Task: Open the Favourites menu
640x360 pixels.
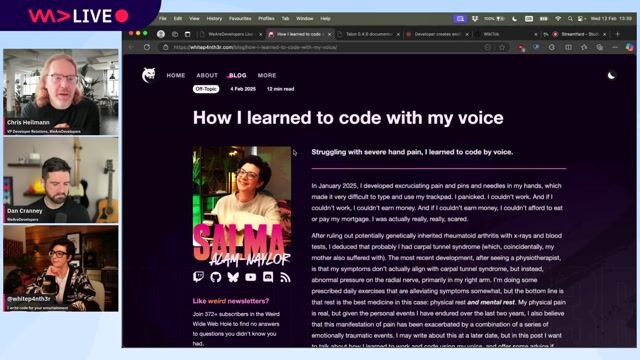Action: (240, 19)
